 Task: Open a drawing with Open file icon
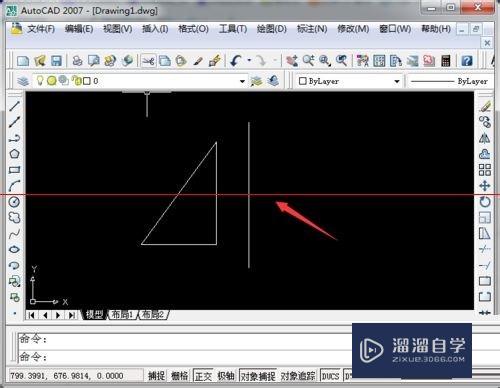coord(40,61)
